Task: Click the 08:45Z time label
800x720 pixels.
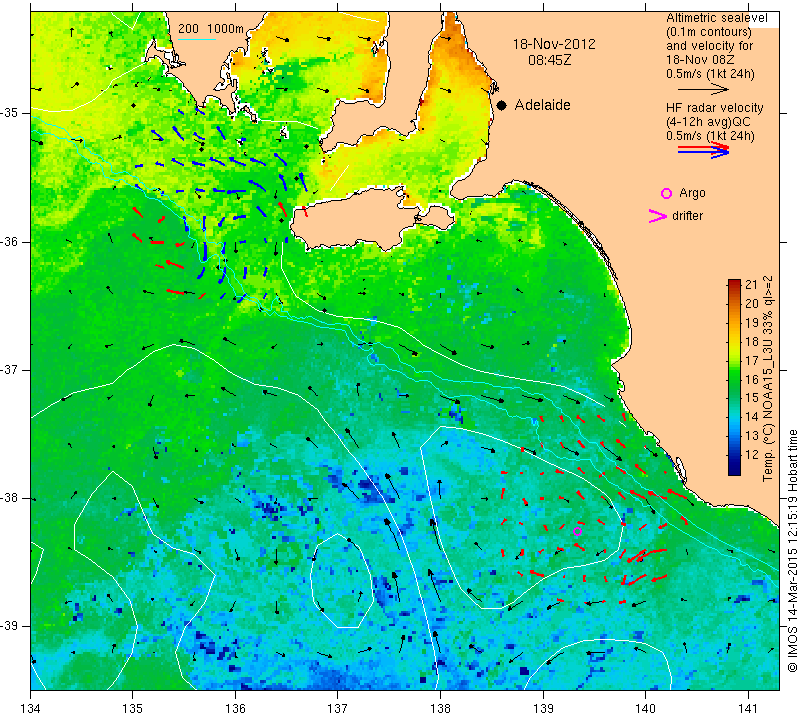Action: pyautogui.click(x=549, y=60)
